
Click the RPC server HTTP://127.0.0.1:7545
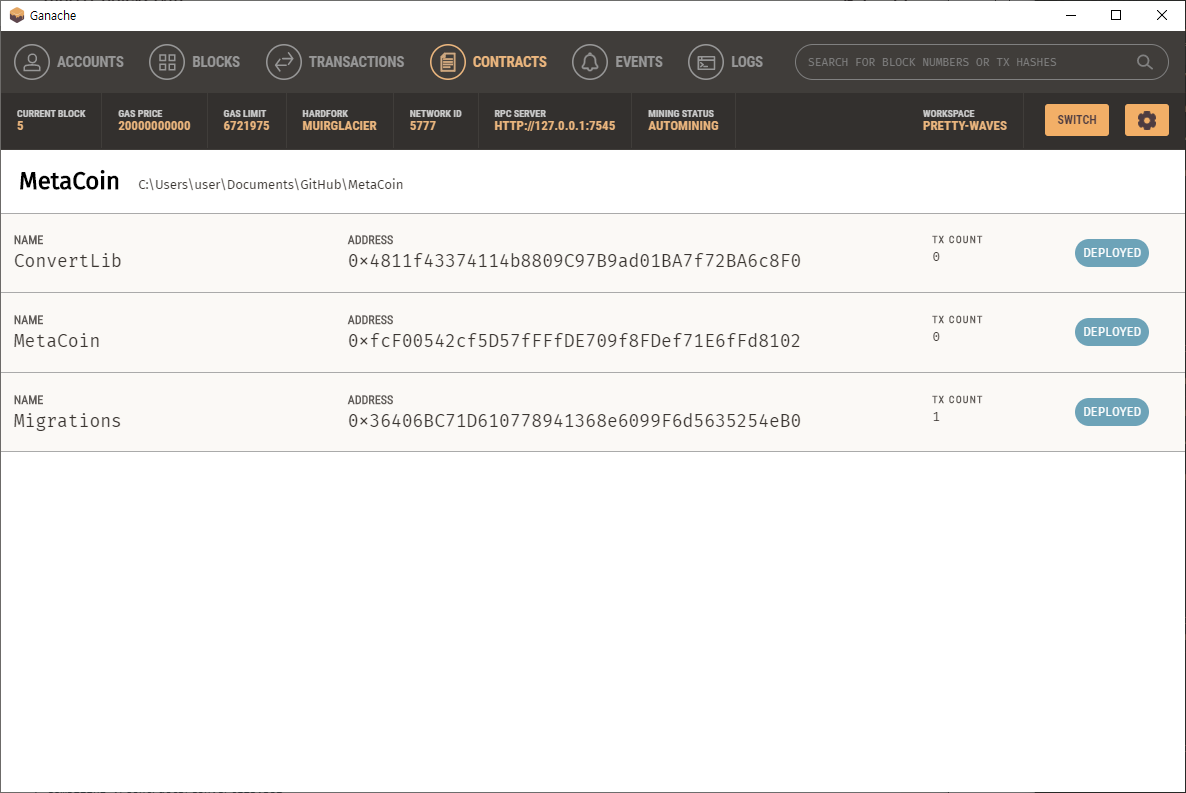(554, 126)
